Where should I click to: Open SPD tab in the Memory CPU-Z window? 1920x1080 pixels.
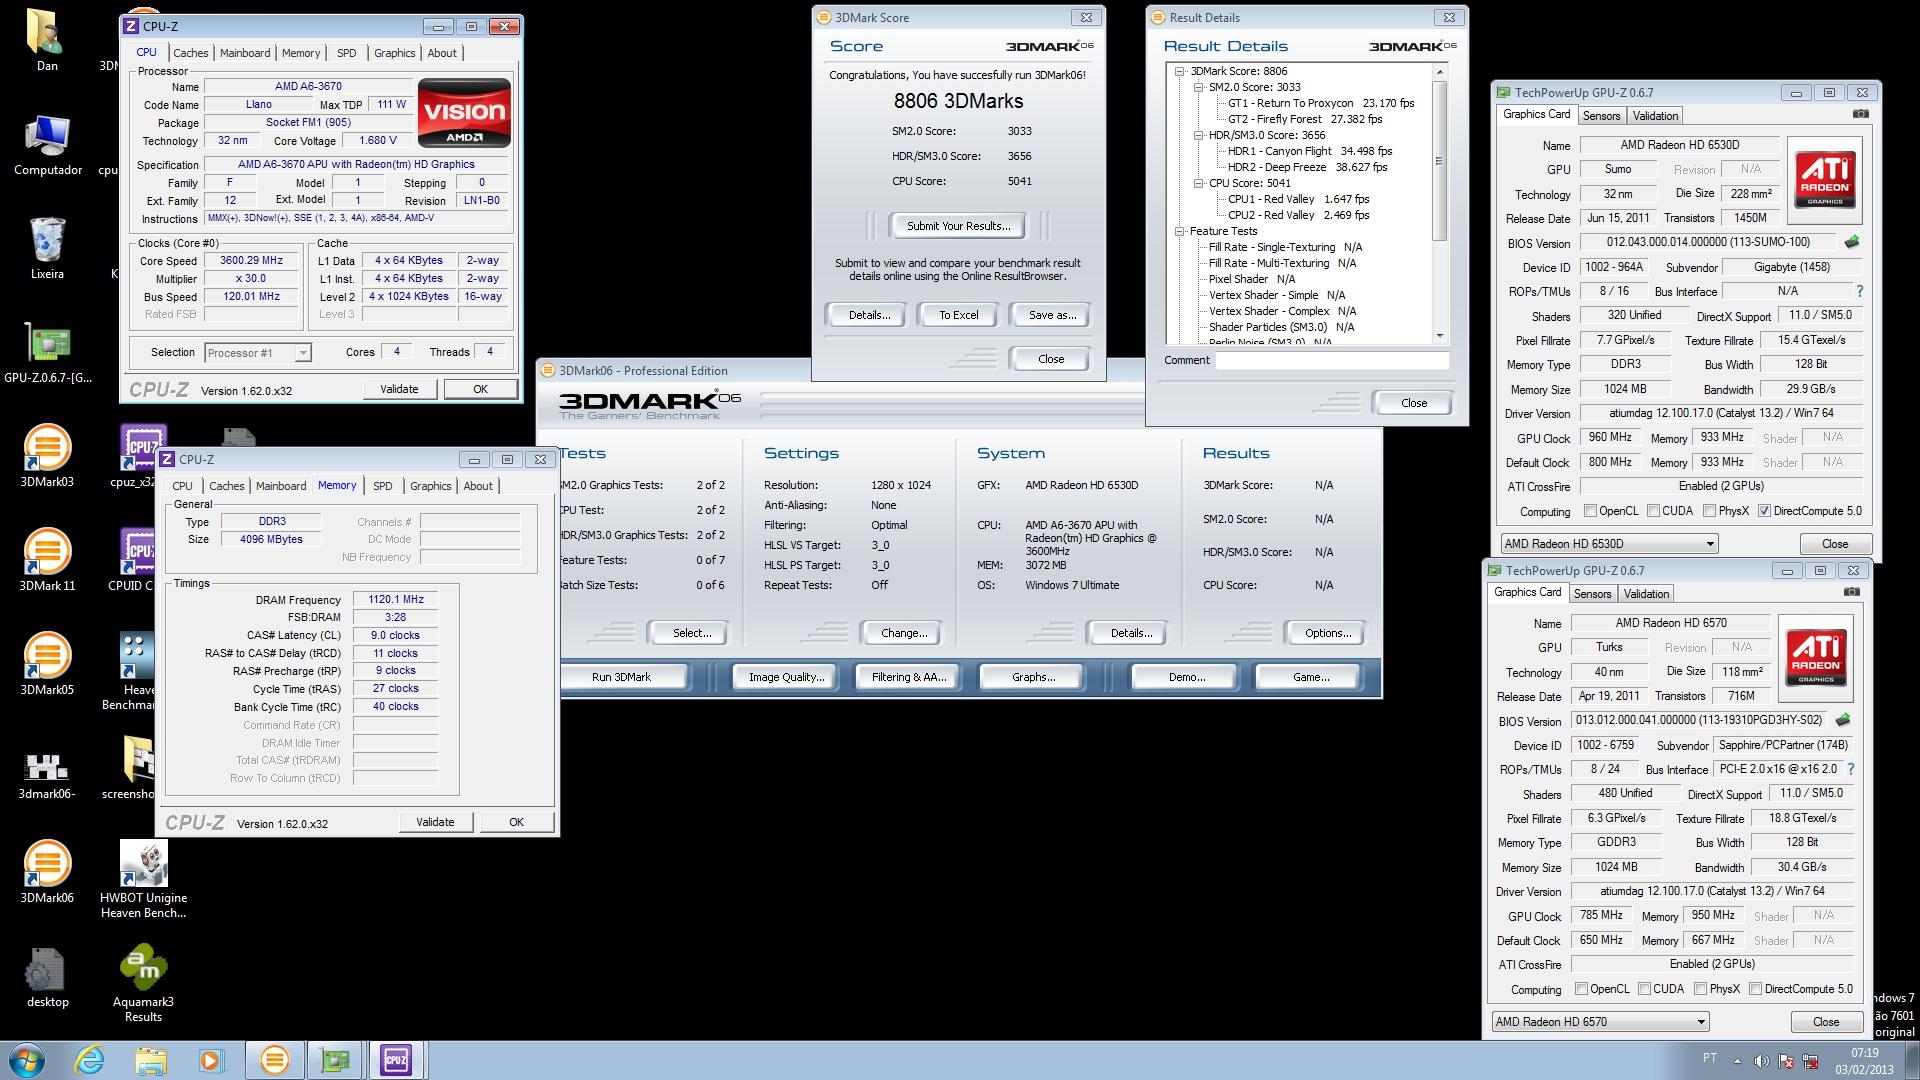pyautogui.click(x=383, y=486)
